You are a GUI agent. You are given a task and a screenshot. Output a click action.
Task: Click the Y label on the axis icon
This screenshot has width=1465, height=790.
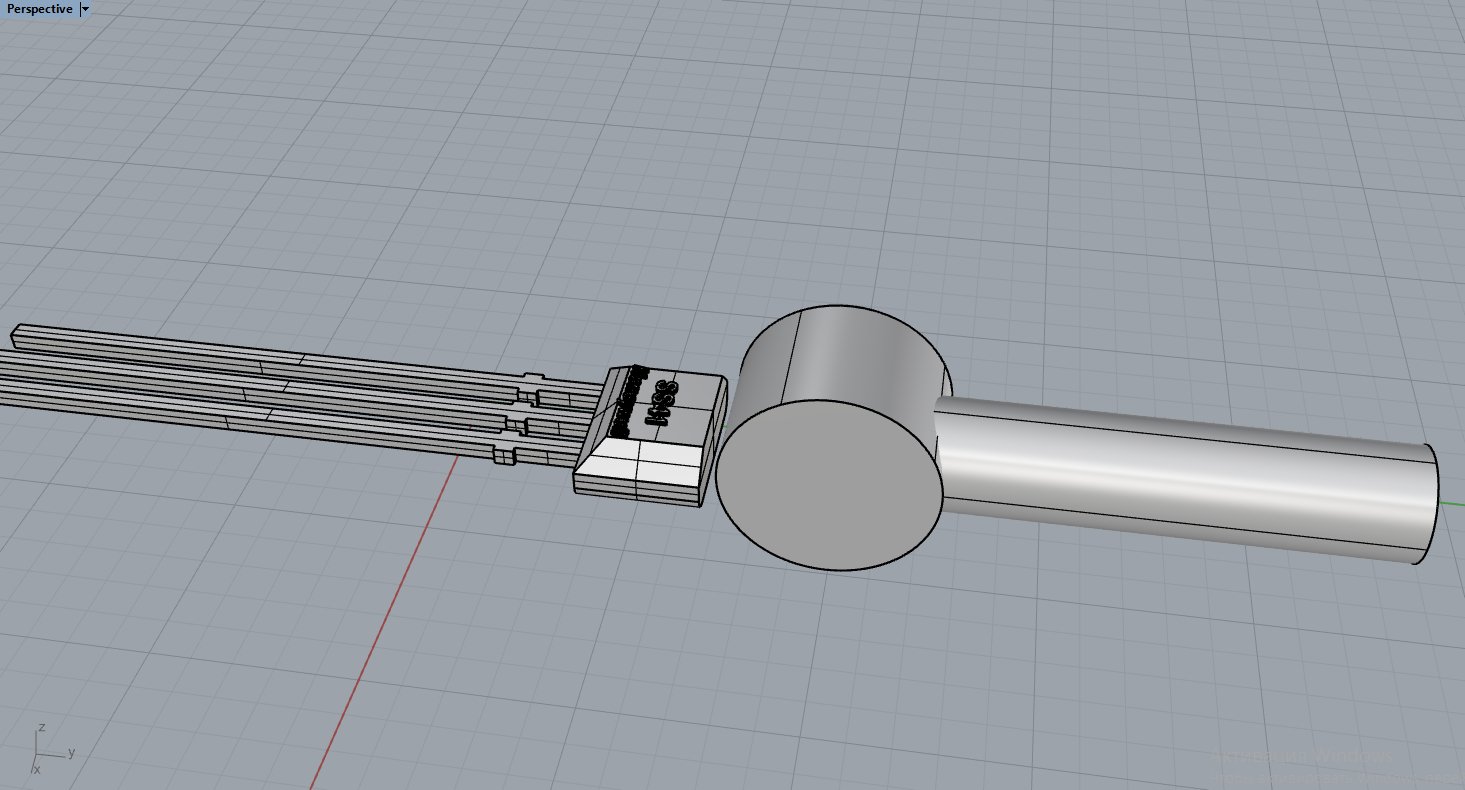click(x=72, y=751)
